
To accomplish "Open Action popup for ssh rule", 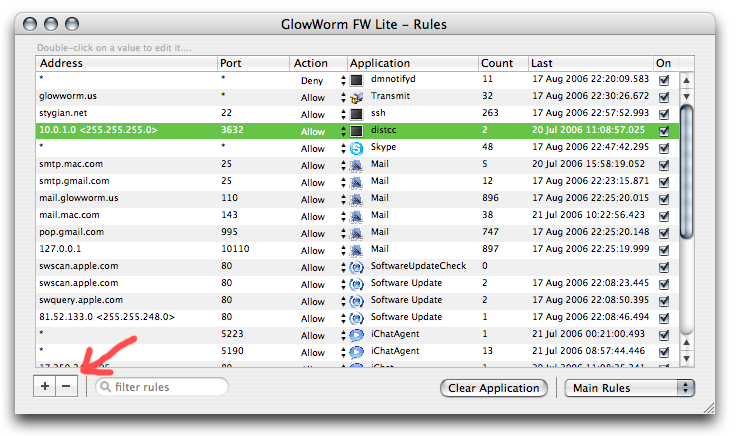I will click(343, 114).
